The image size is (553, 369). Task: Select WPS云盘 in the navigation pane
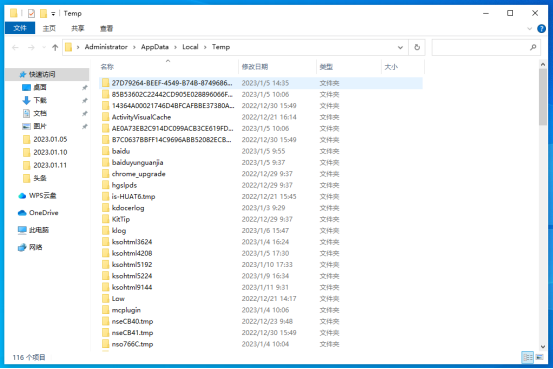click(x=37, y=195)
